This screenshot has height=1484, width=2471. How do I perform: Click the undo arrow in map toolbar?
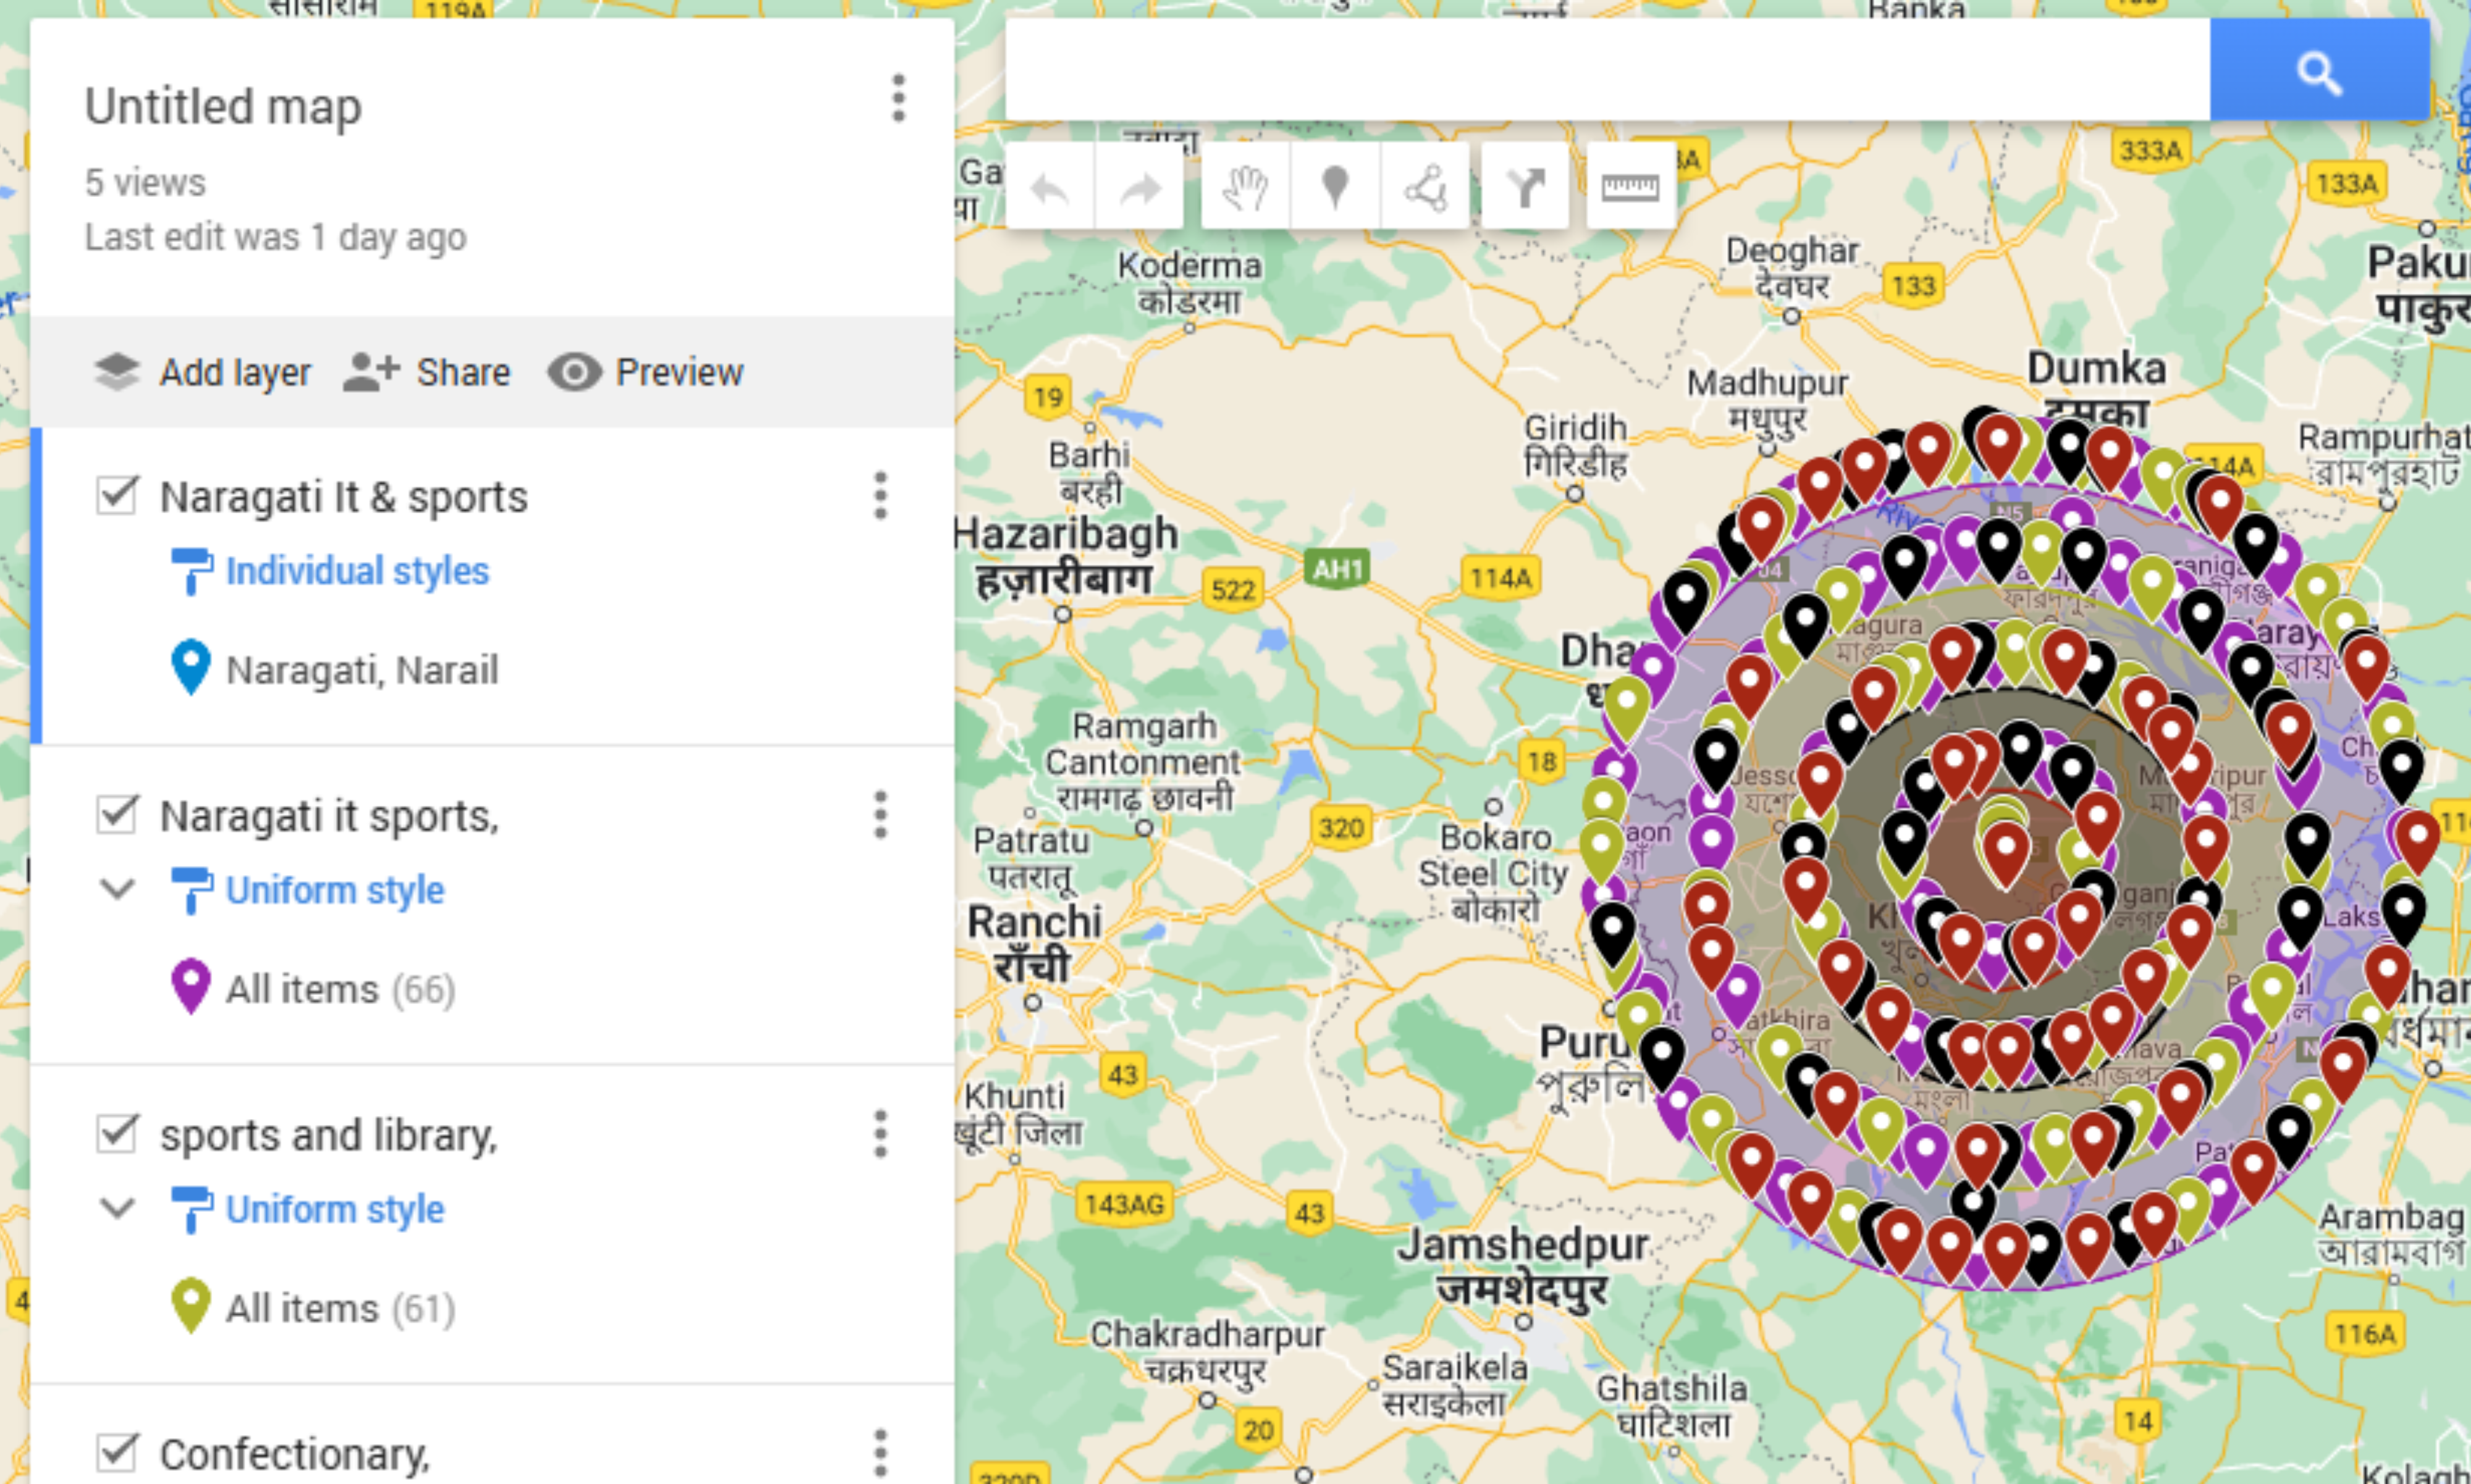1049,187
